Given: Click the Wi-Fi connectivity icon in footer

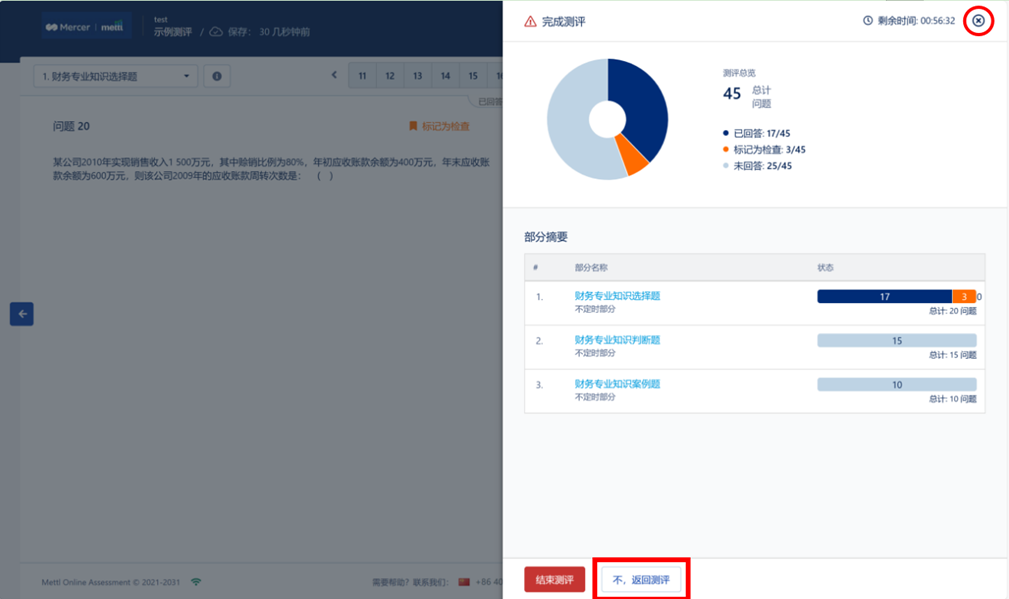Looking at the screenshot, I should click(x=197, y=581).
